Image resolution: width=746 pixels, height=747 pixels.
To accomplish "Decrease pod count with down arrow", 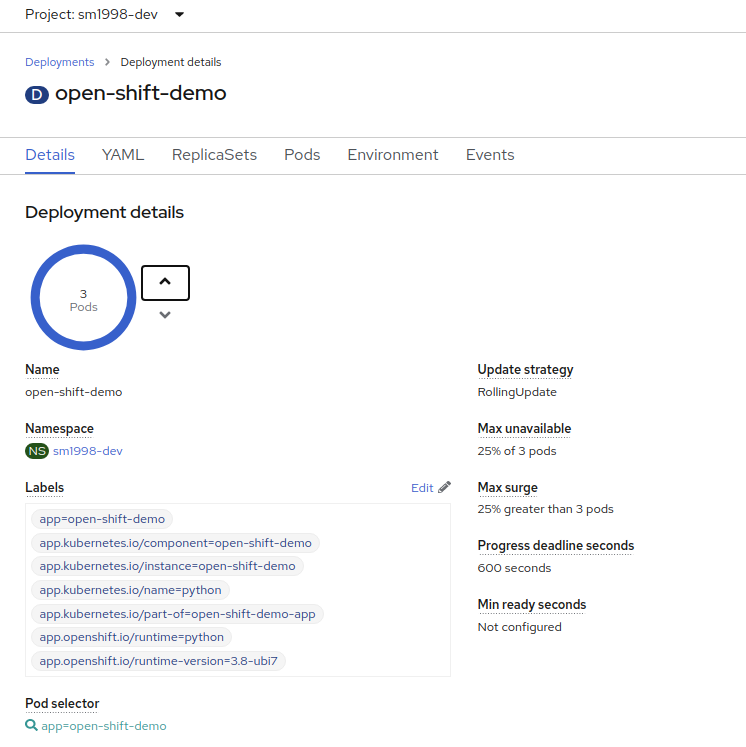I will pos(165,315).
